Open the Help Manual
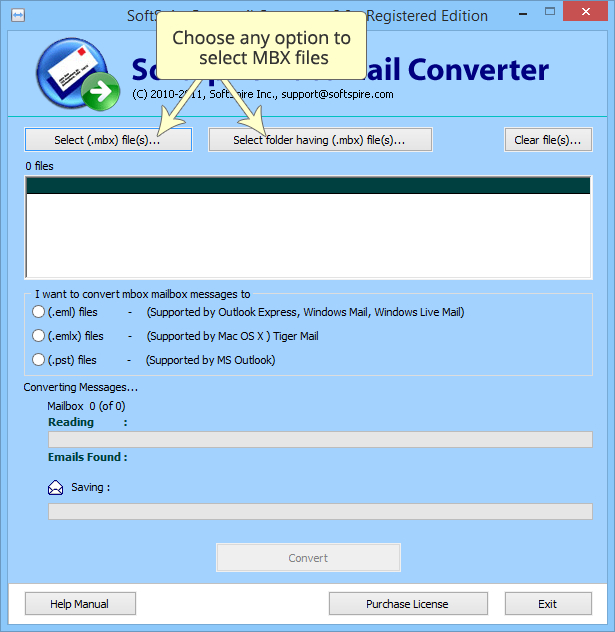Viewport: 615px width, 632px height. coord(80,604)
